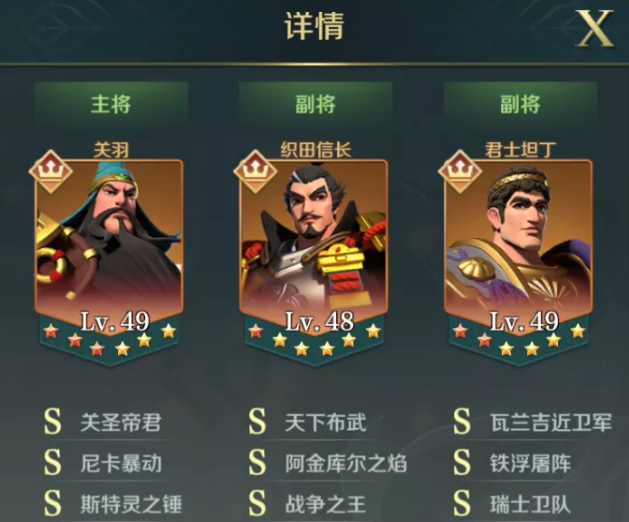Viewport: 629px width, 522px height.
Task: Close the 详情 panel with X
Action: pyautogui.click(x=595, y=28)
